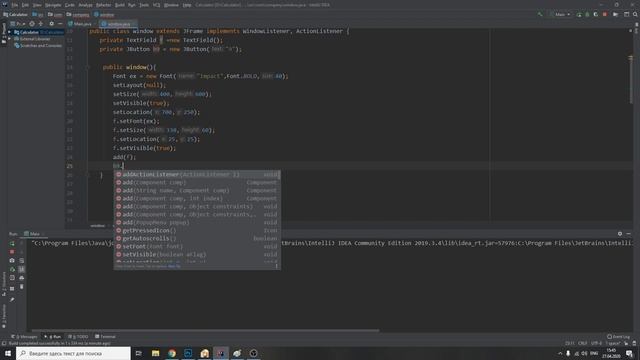Open Run panel settings gear icon

click(620, 234)
